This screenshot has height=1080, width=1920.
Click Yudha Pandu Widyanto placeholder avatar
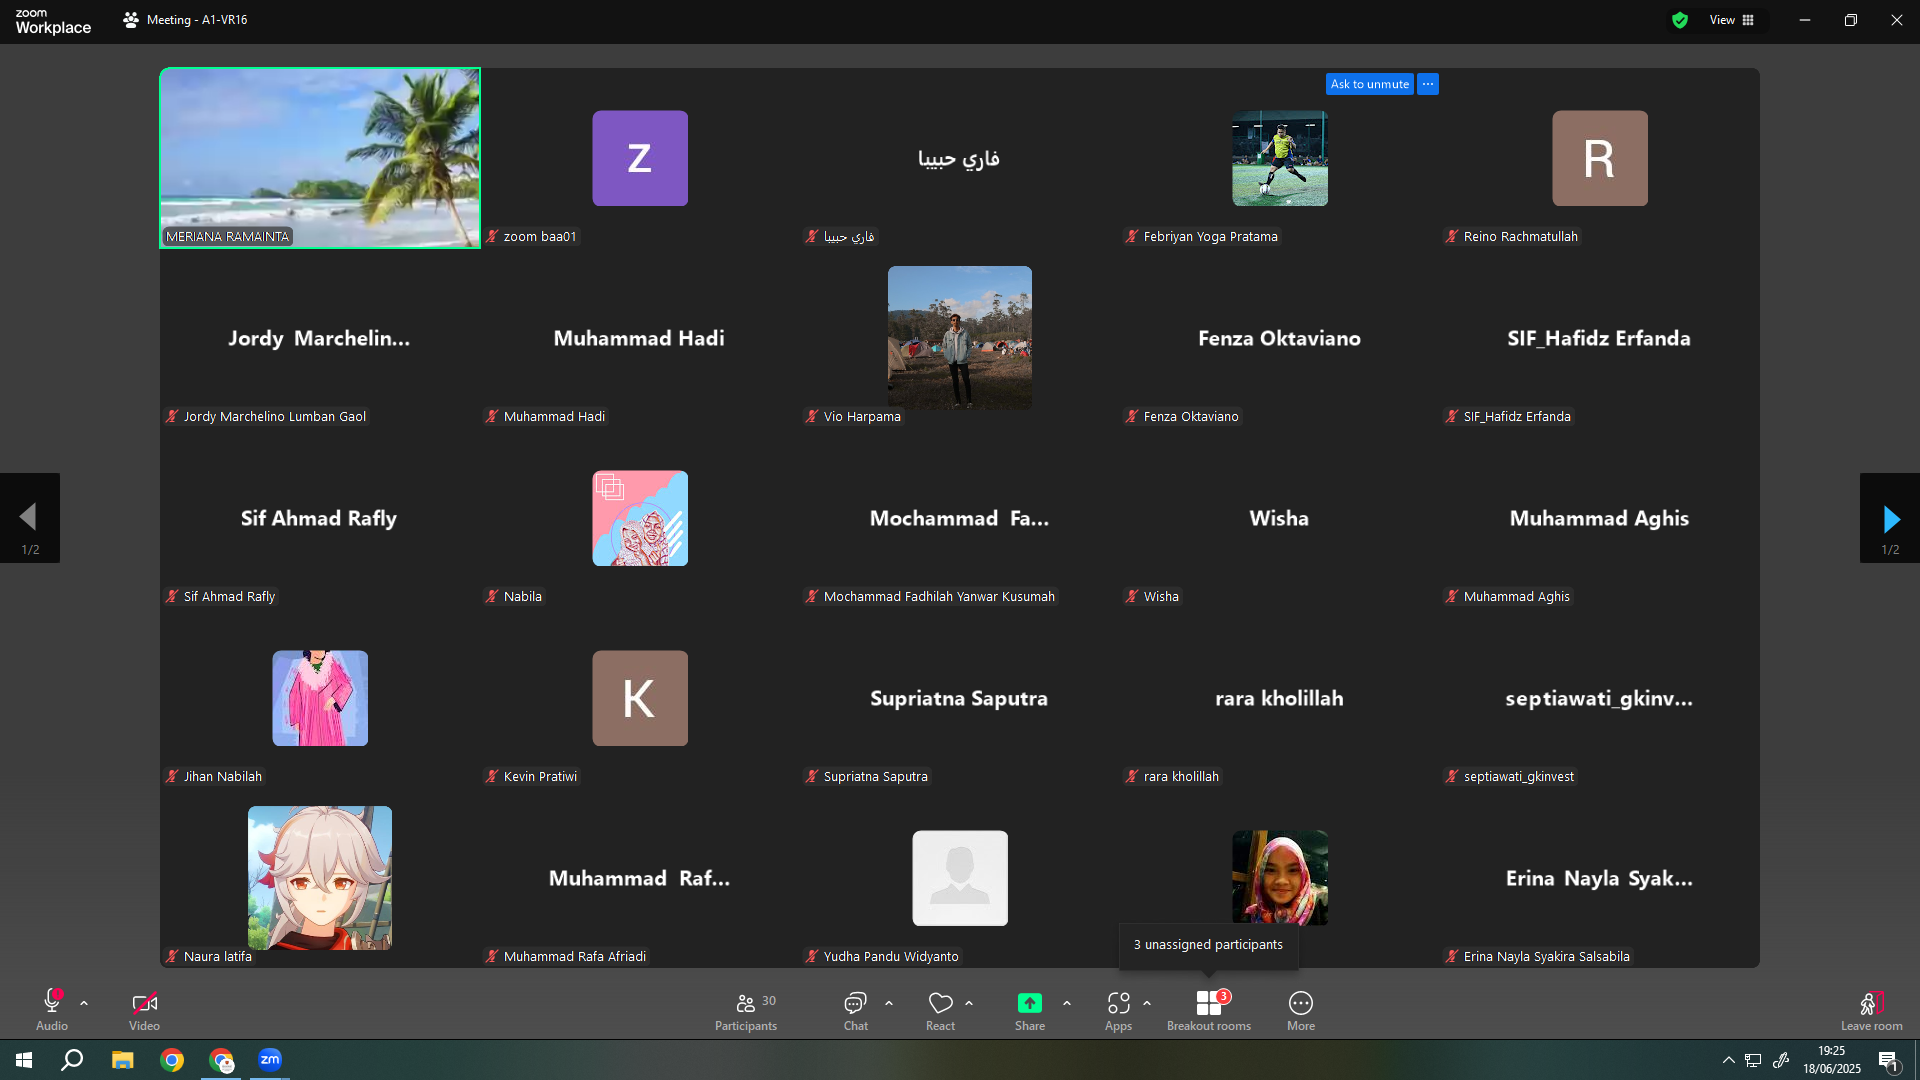960,878
